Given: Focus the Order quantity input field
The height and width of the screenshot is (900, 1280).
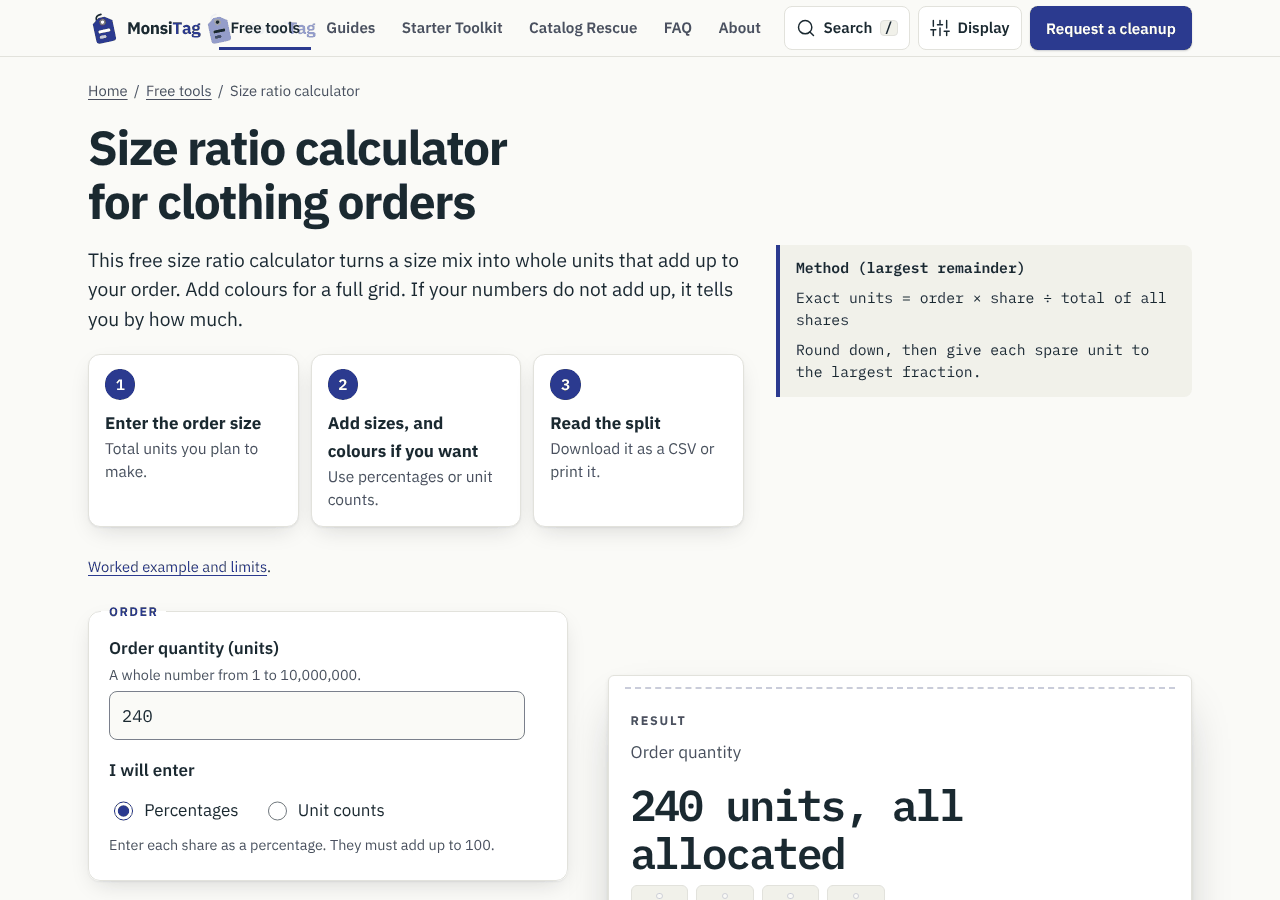Looking at the screenshot, I should [x=317, y=716].
